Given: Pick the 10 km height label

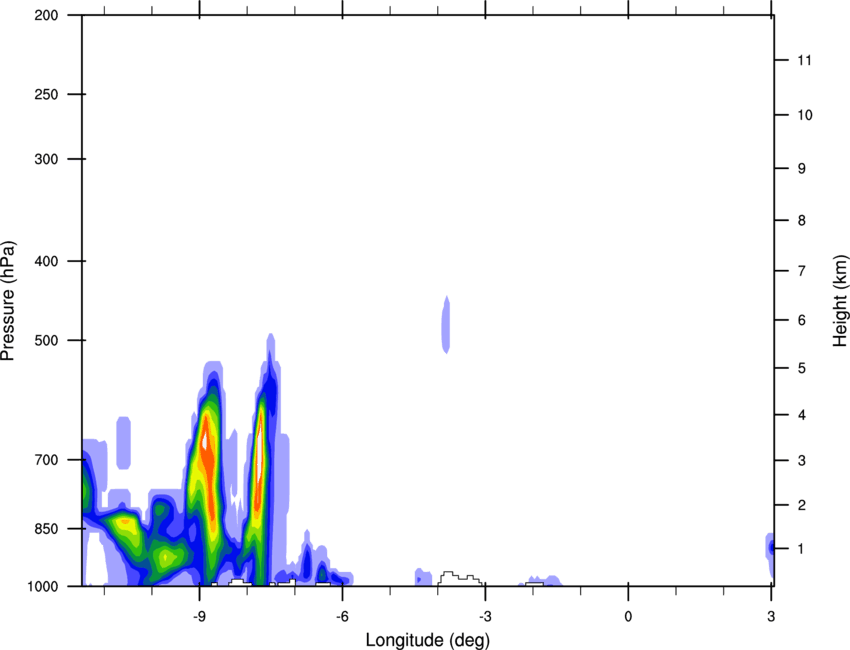Looking at the screenshot, I should (805, 115).
